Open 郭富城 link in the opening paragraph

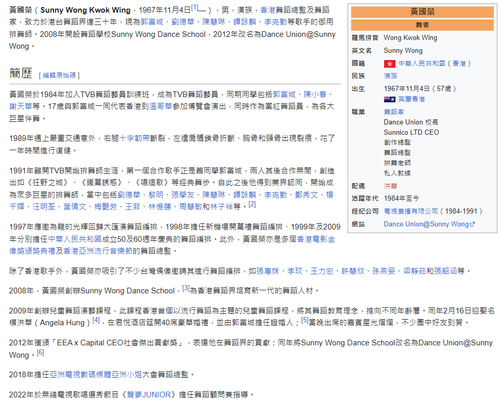pyautogui.click(x=152, y=22)
